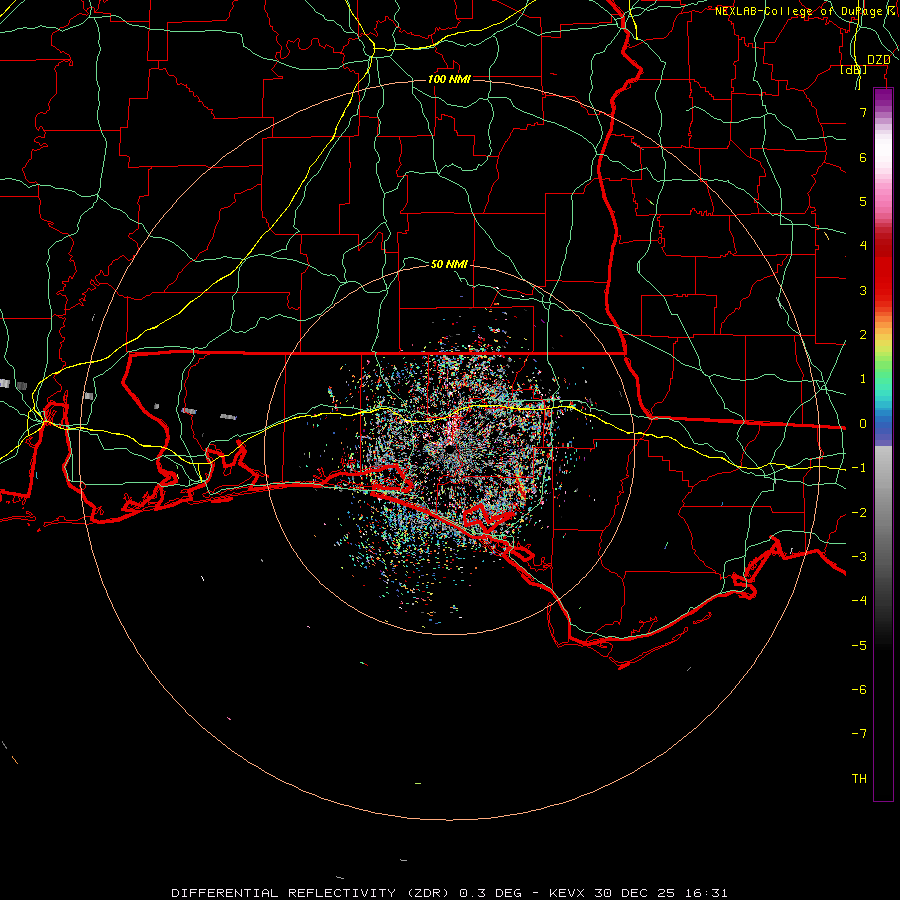
Task: Click the 0 value on the color scale
Action: [x=863, y=424]
